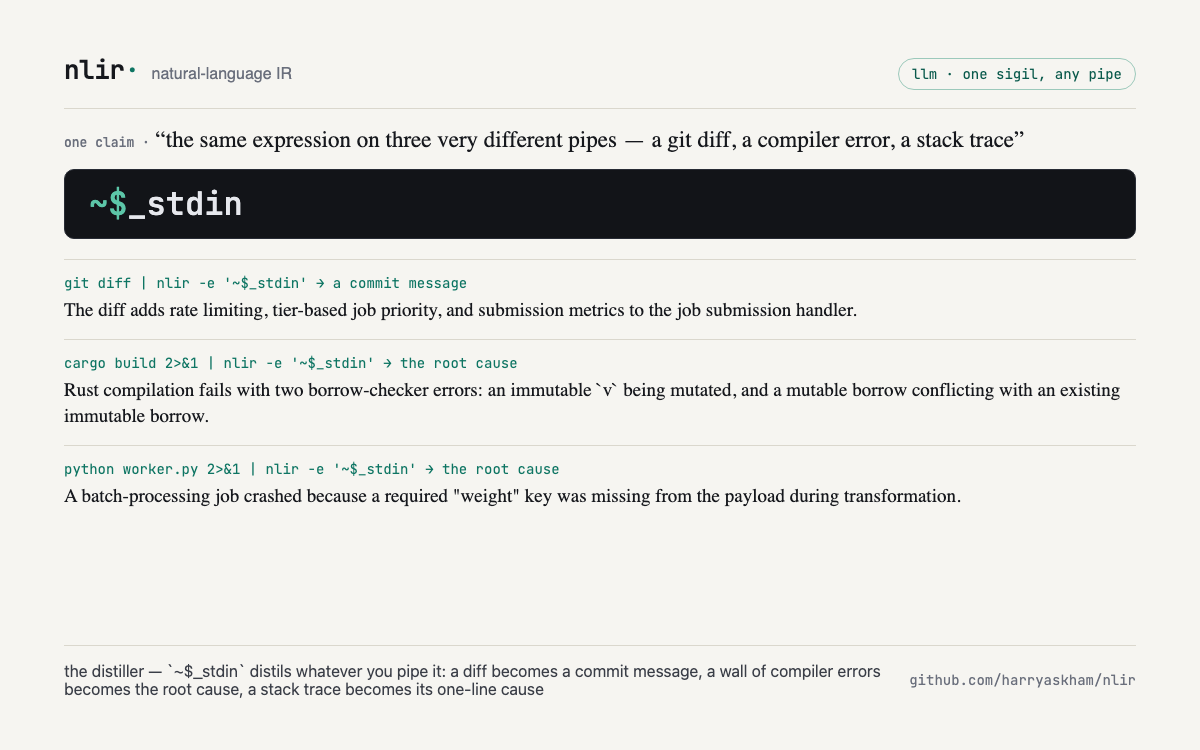1200x750 pixels.
Task: Click the rate limiting diff summary sentence
Action: coord(460,310)
